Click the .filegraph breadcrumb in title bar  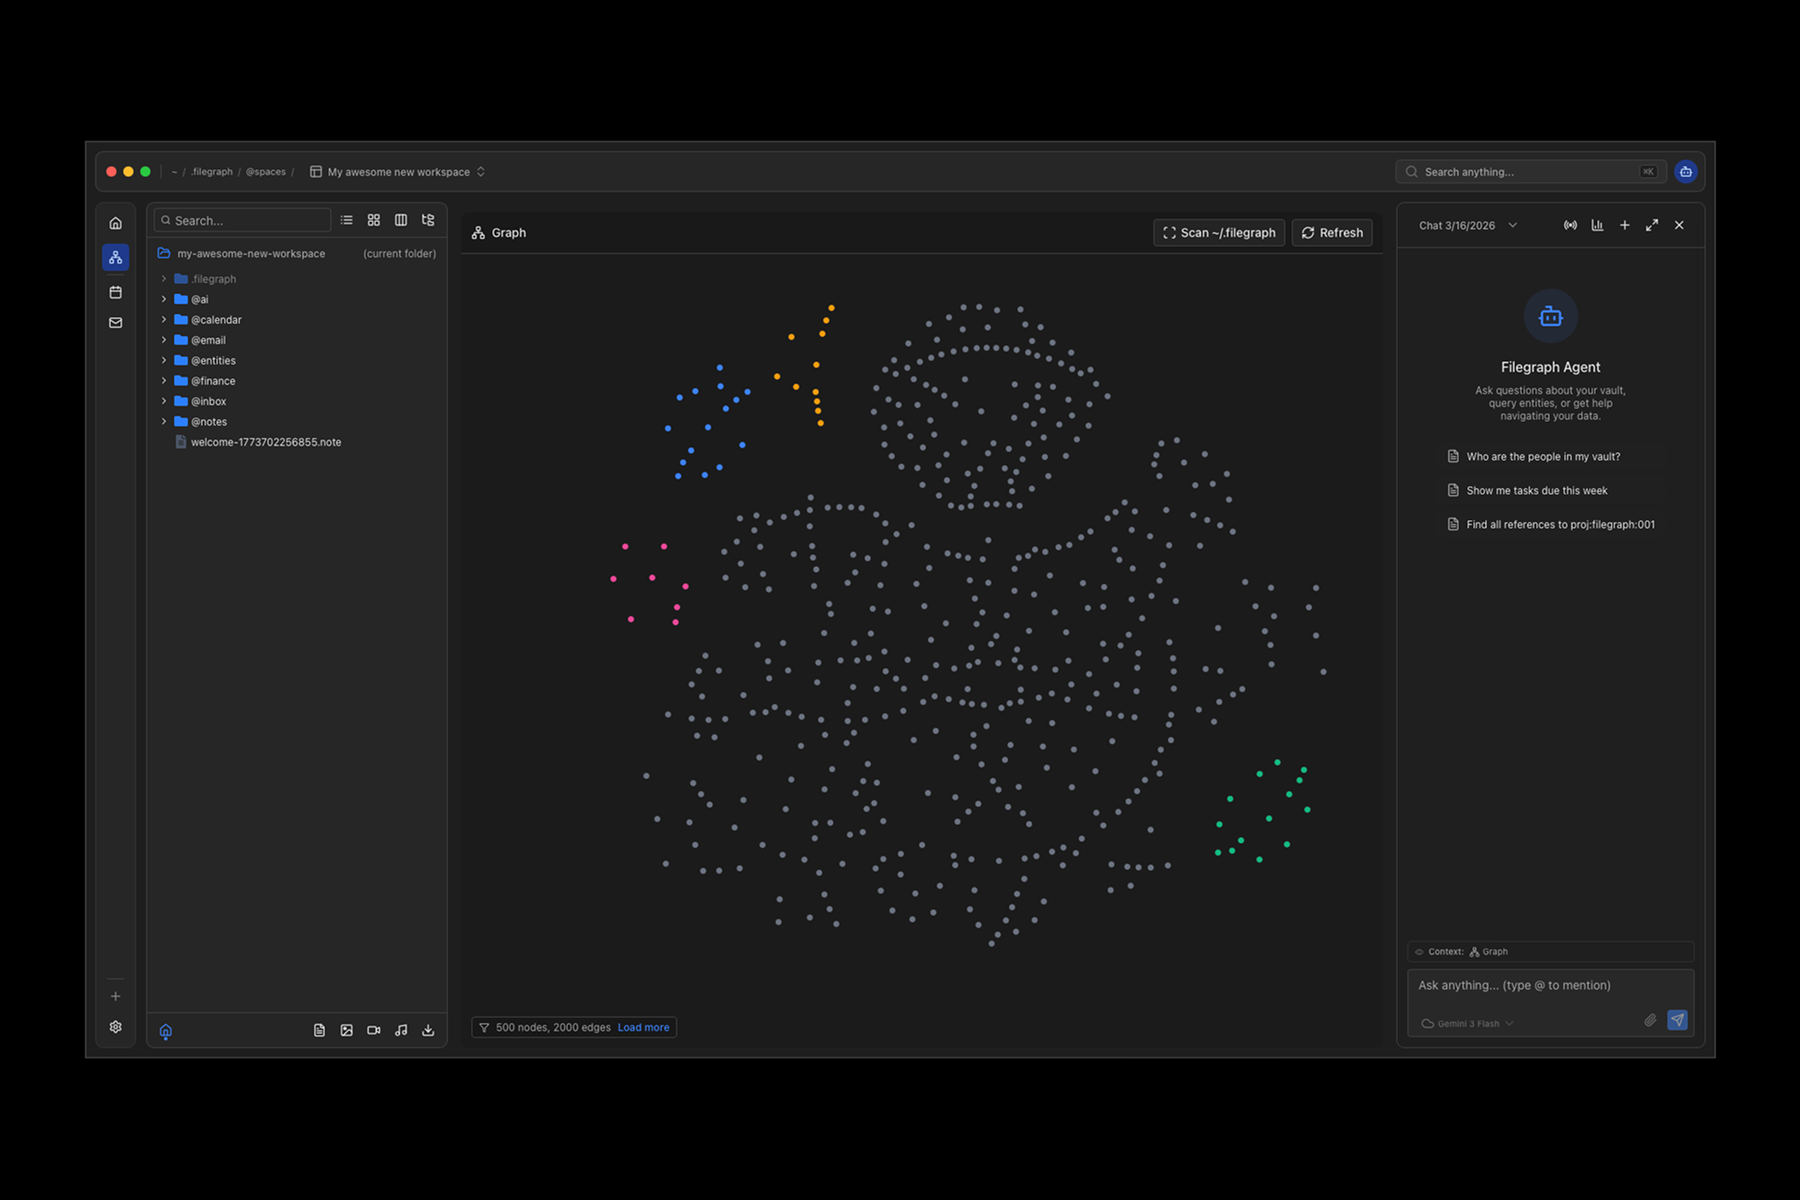[211, 172]
